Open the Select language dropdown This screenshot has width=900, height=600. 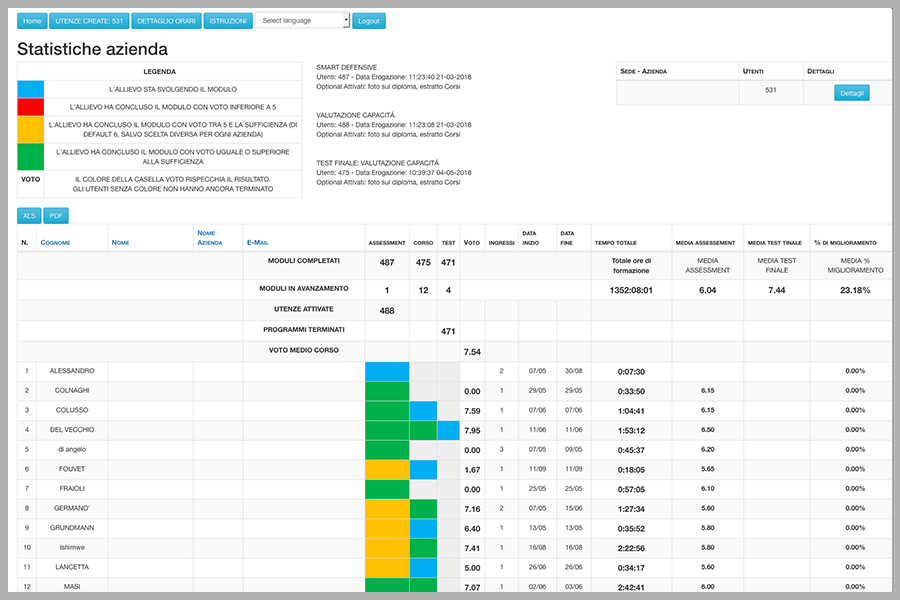coord(302,20)
